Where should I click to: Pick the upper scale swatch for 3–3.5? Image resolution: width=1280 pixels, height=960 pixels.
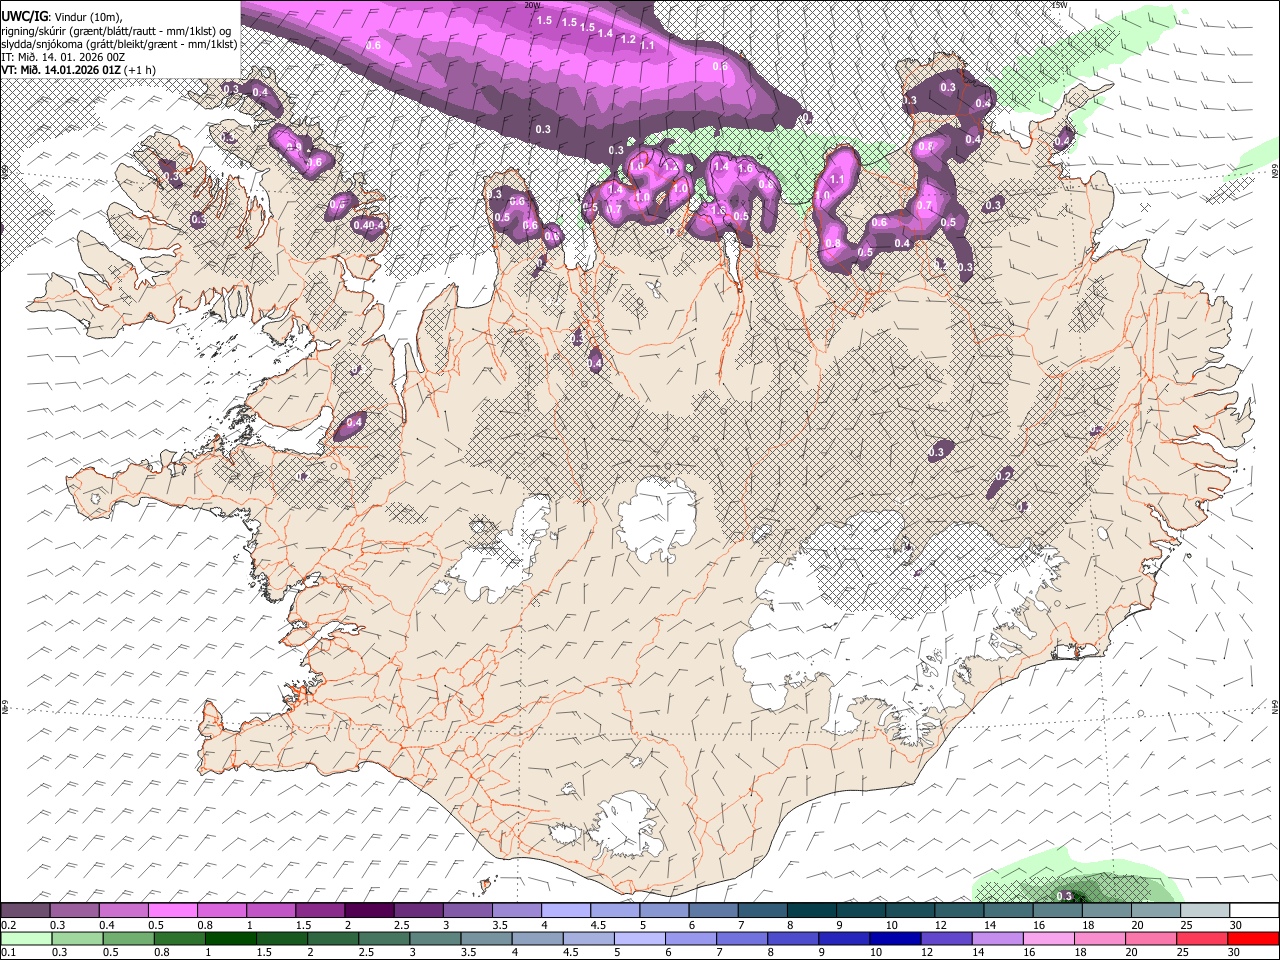(x=466, y=910)
